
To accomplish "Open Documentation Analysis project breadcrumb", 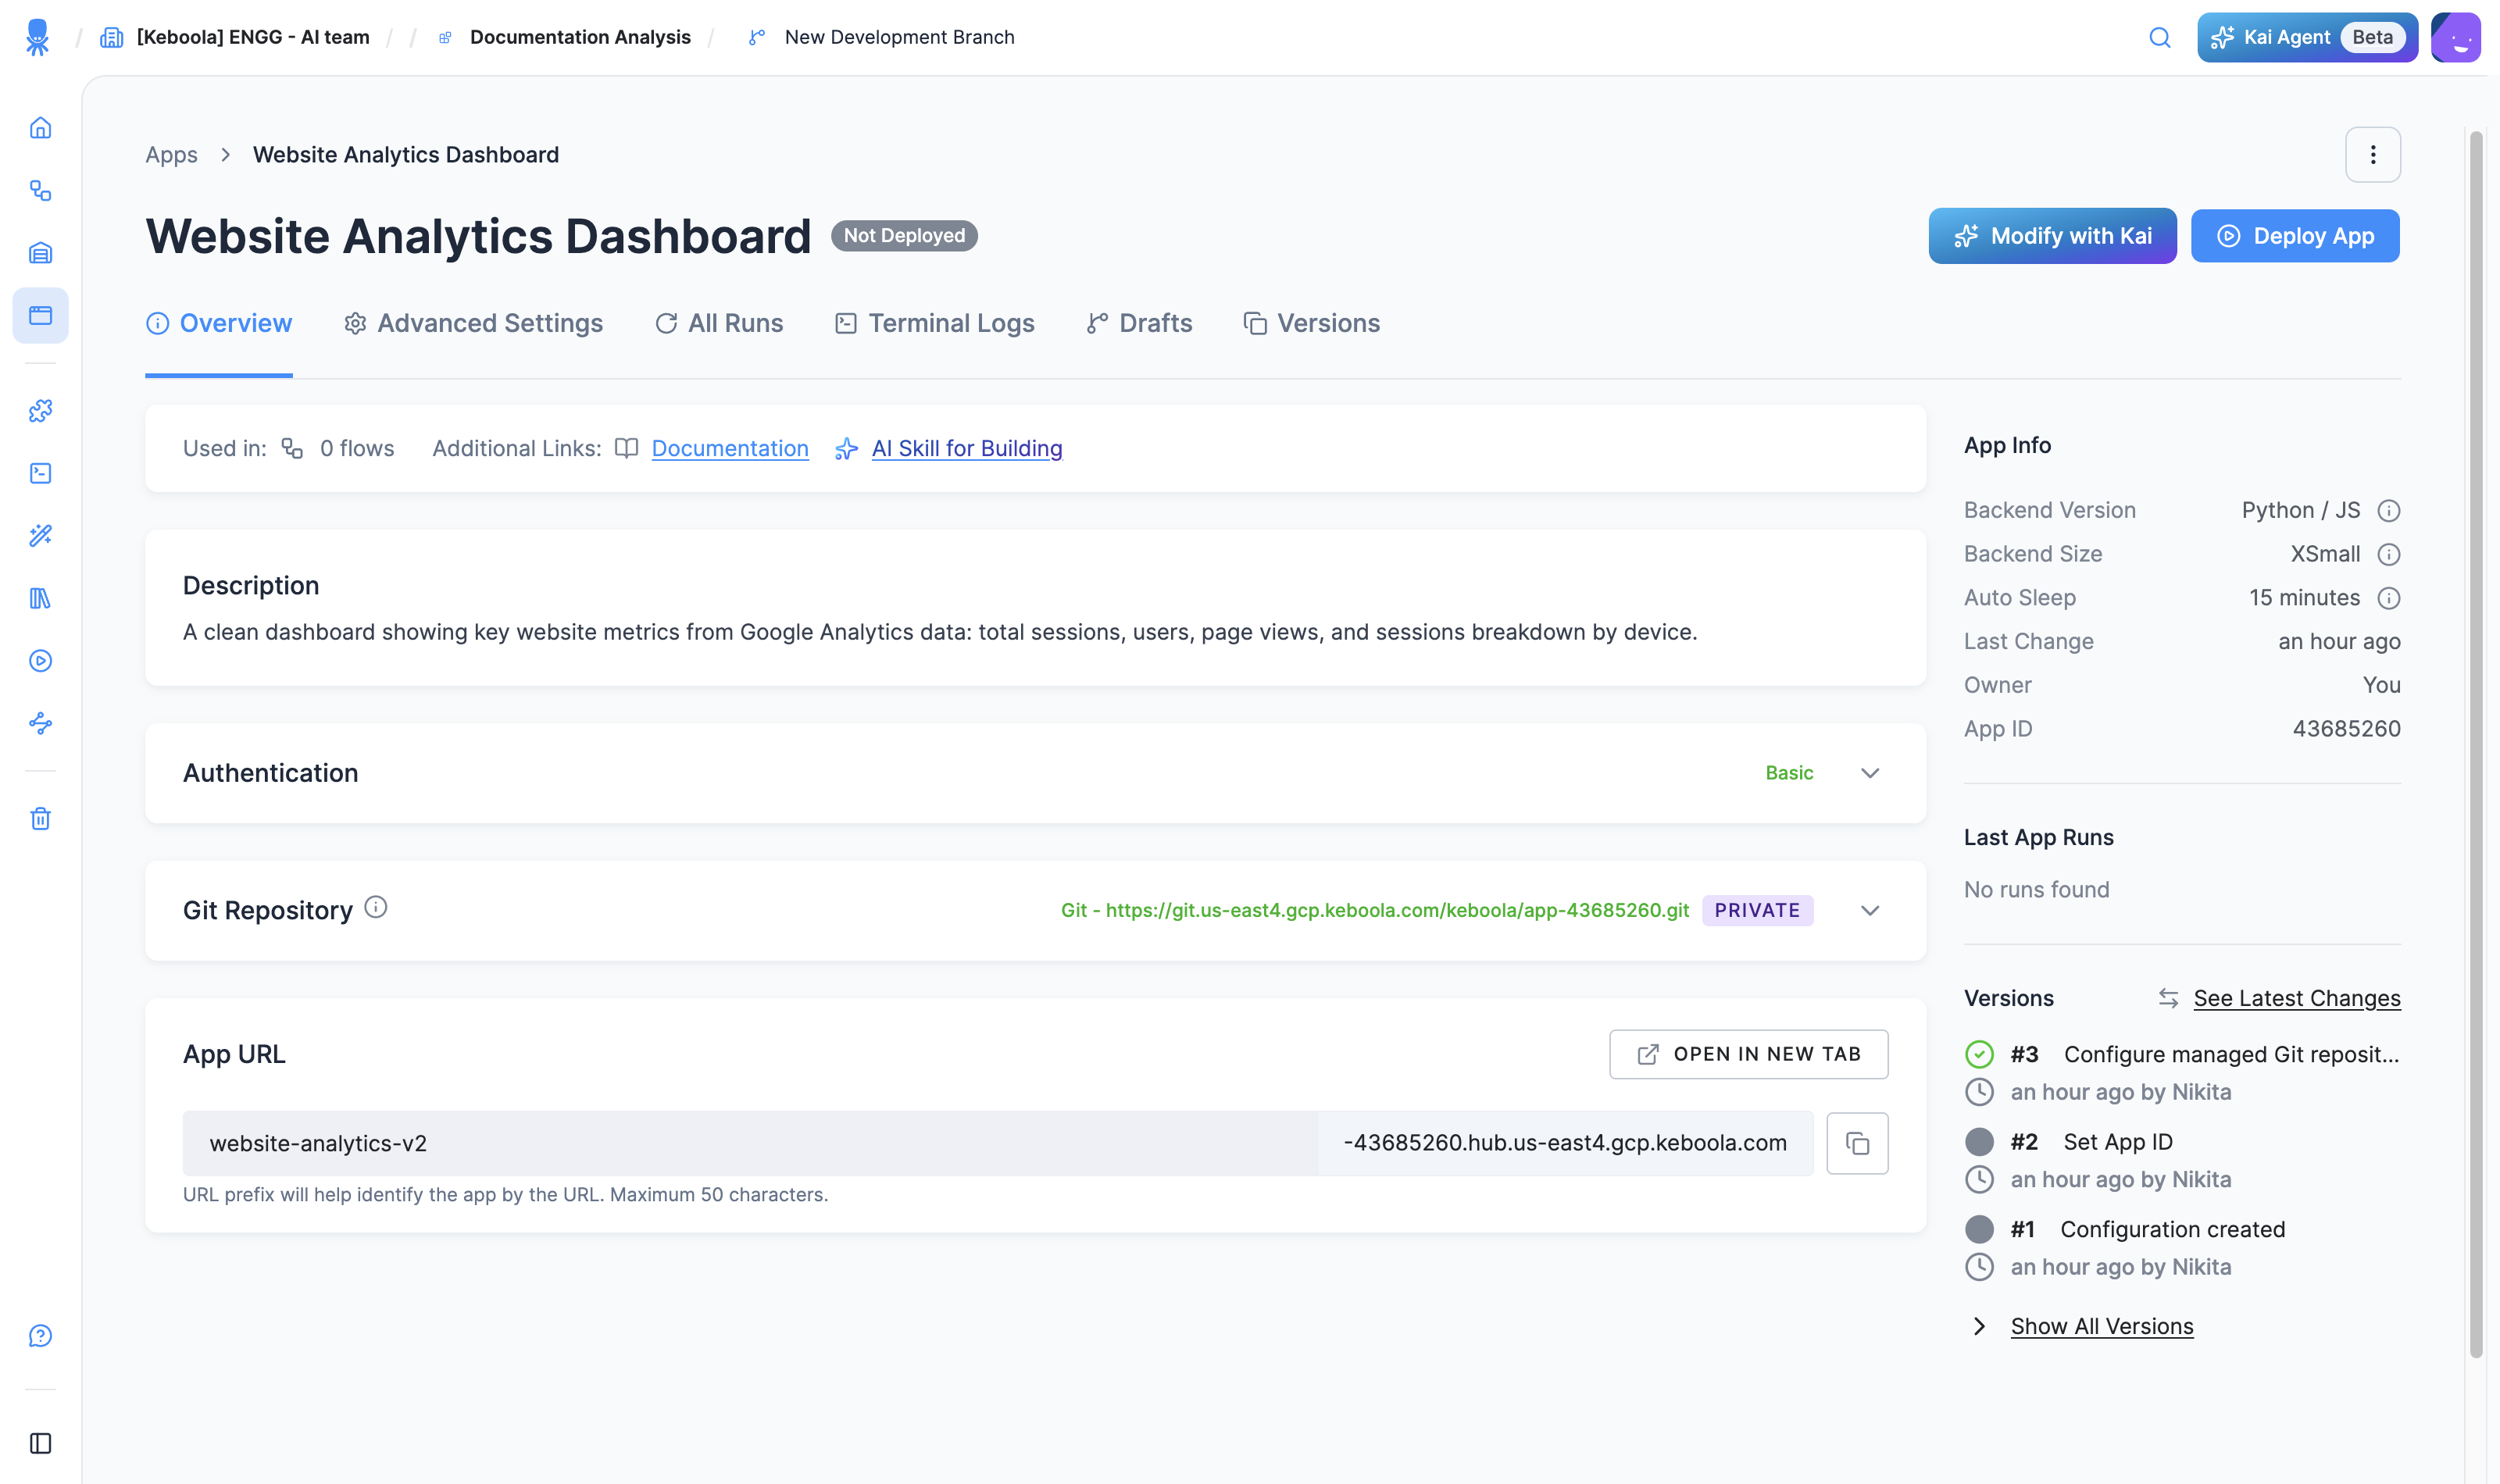I will click(x=580, y=37).
